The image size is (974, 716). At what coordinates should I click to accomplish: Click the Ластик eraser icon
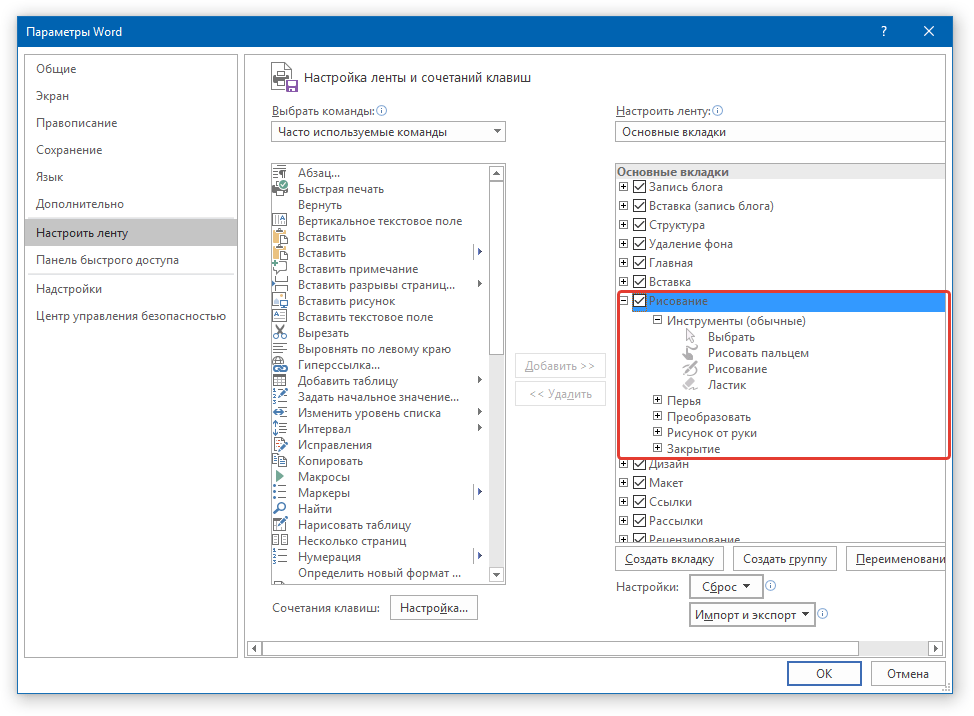point(689,385)
